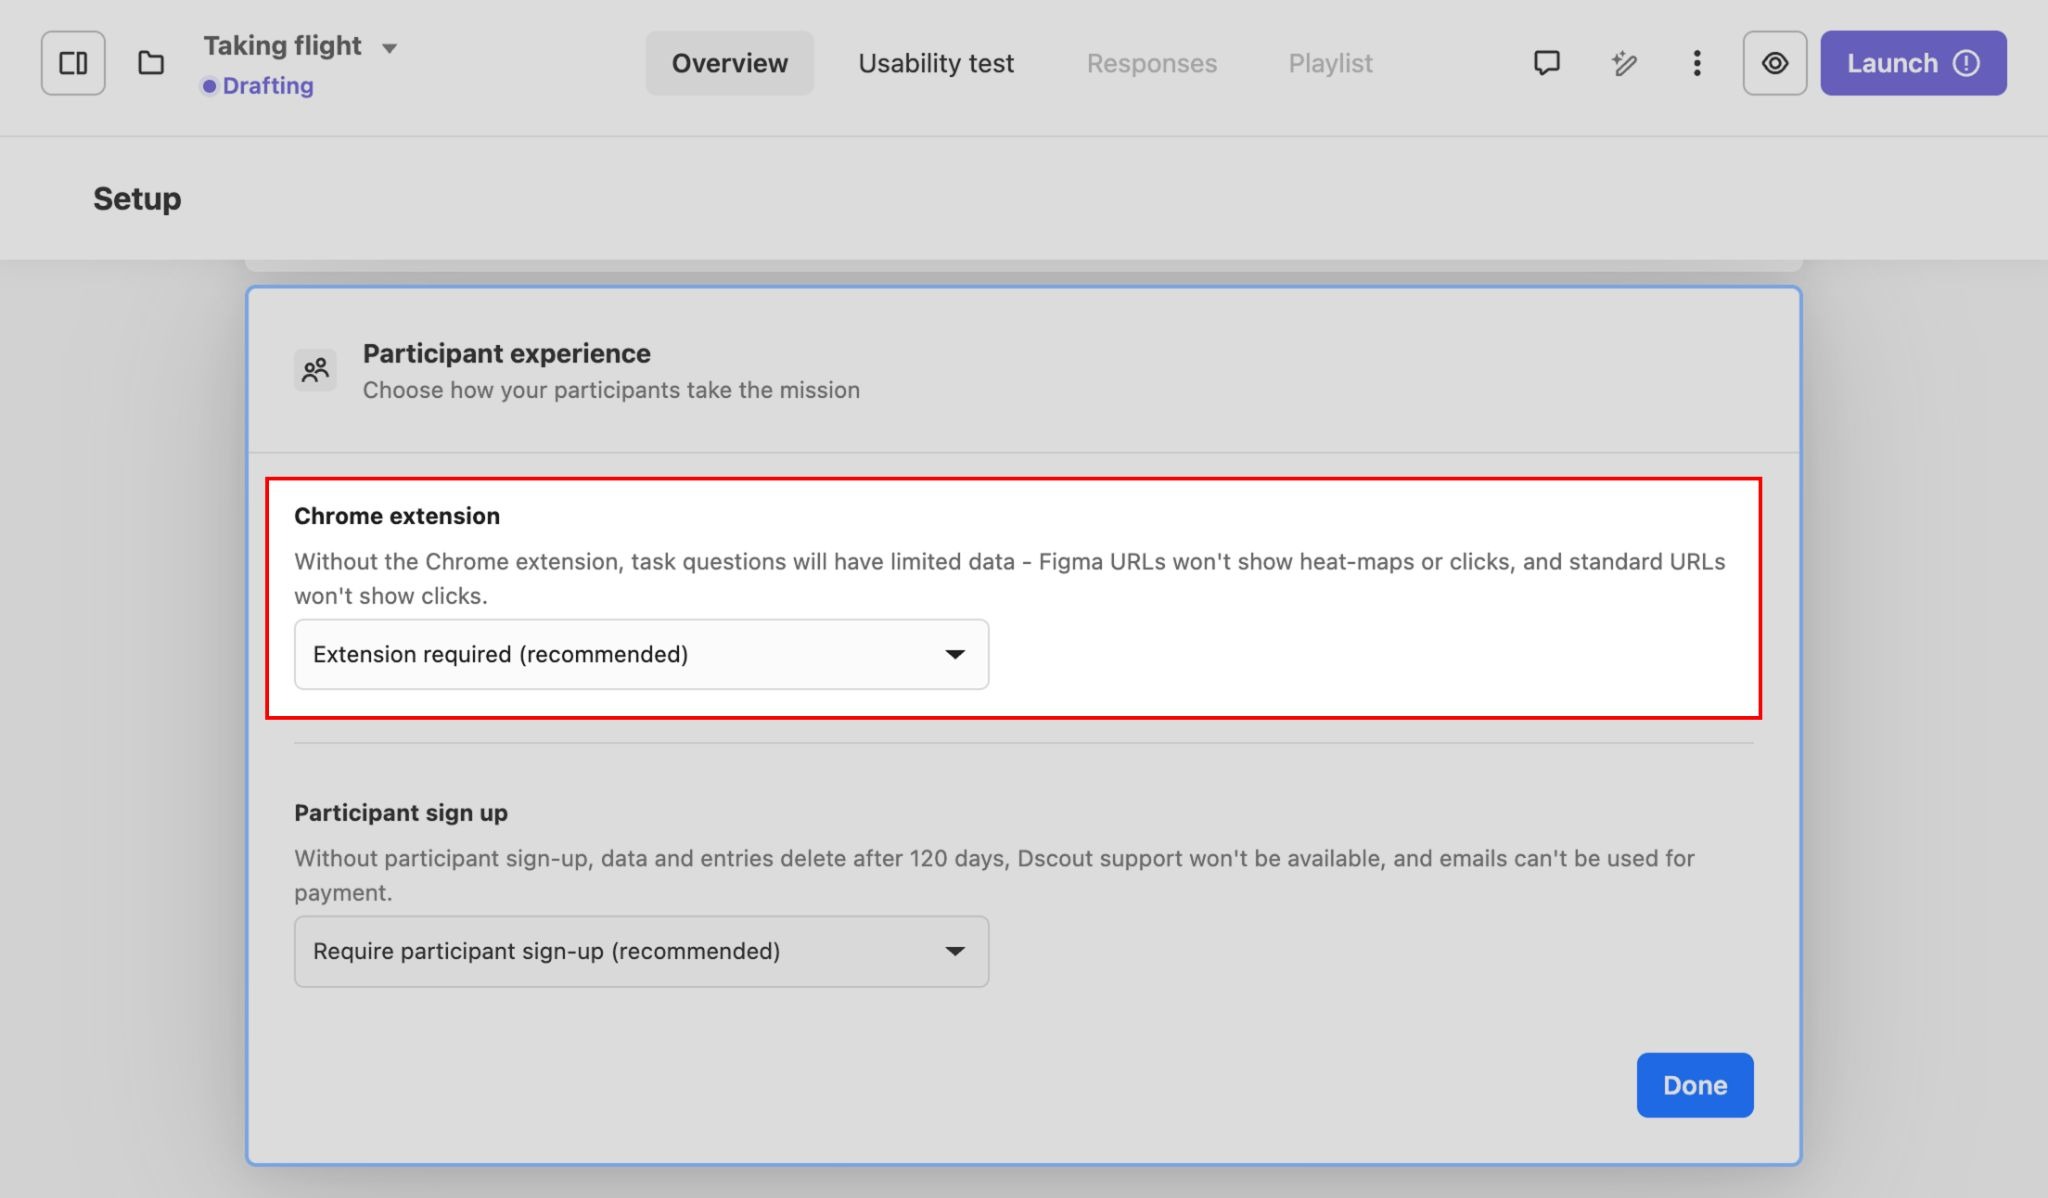Viewport: 2048px width, 1198px height.
Task: Expand the Taking flight title dropdown arrow
Action: pos(390,48)
